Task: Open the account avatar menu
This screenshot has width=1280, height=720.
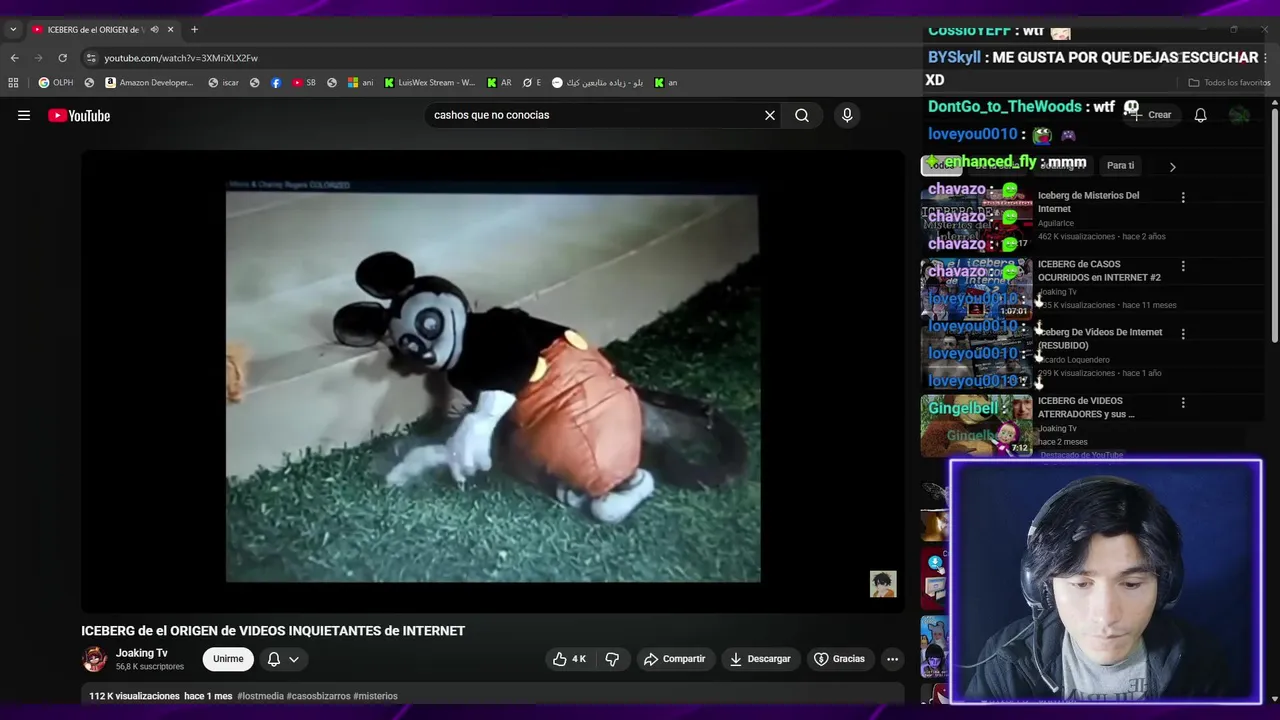Action: [1239, 115]
